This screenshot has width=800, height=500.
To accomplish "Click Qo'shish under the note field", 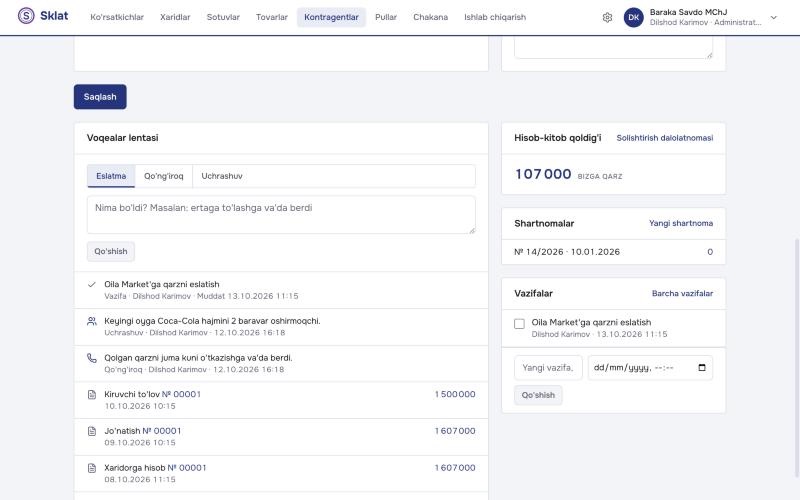I will tap(111, 252).
